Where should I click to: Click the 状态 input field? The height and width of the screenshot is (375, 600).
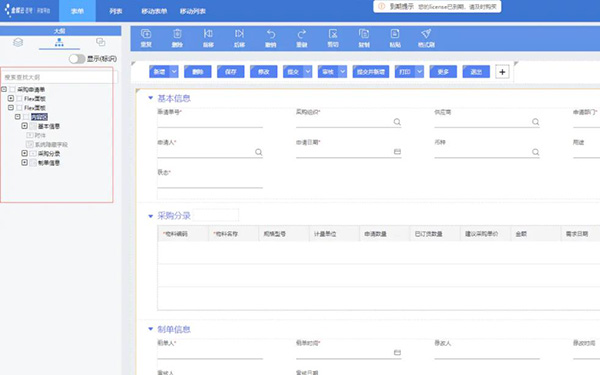[210, 182]
